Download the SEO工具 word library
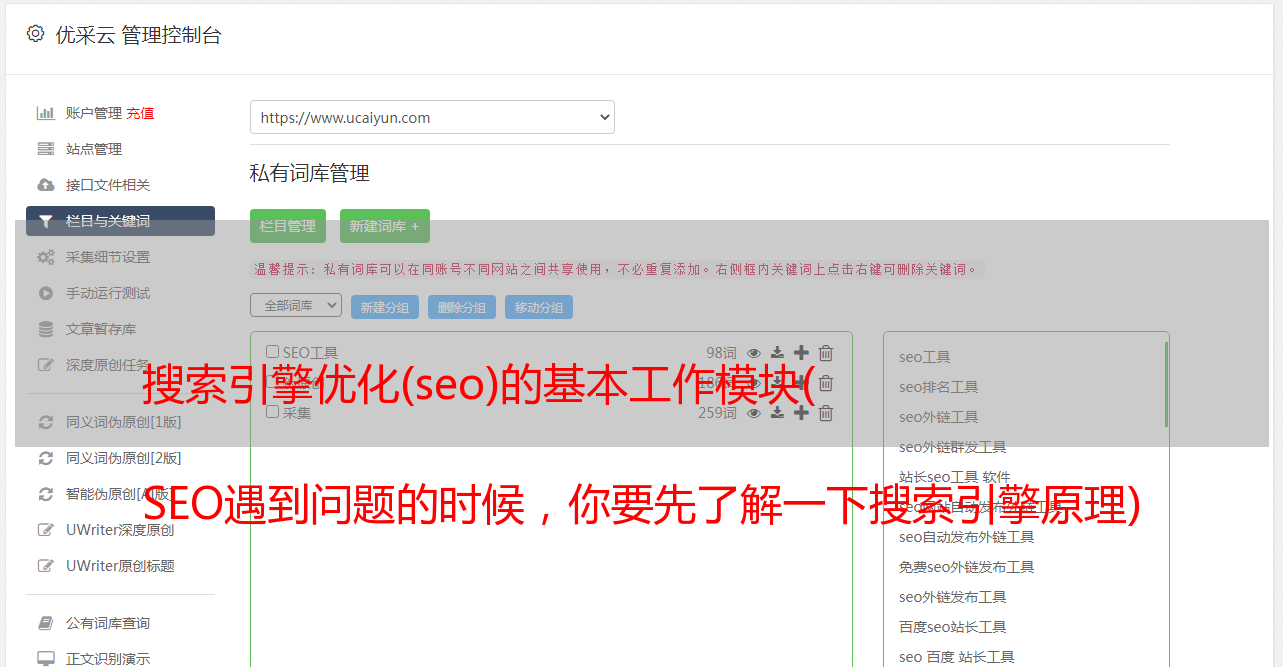The width and height of the screenshot is (1283, 667). coord(777,353)
